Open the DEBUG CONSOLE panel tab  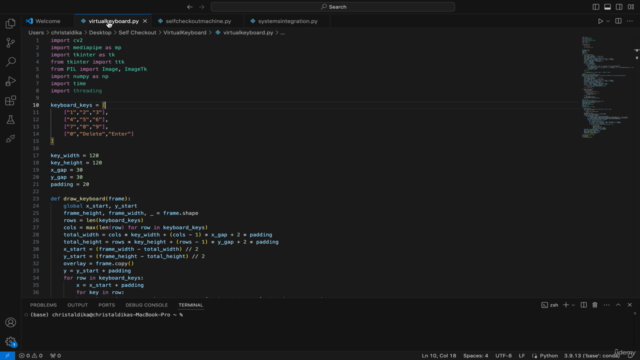point(147,305)
